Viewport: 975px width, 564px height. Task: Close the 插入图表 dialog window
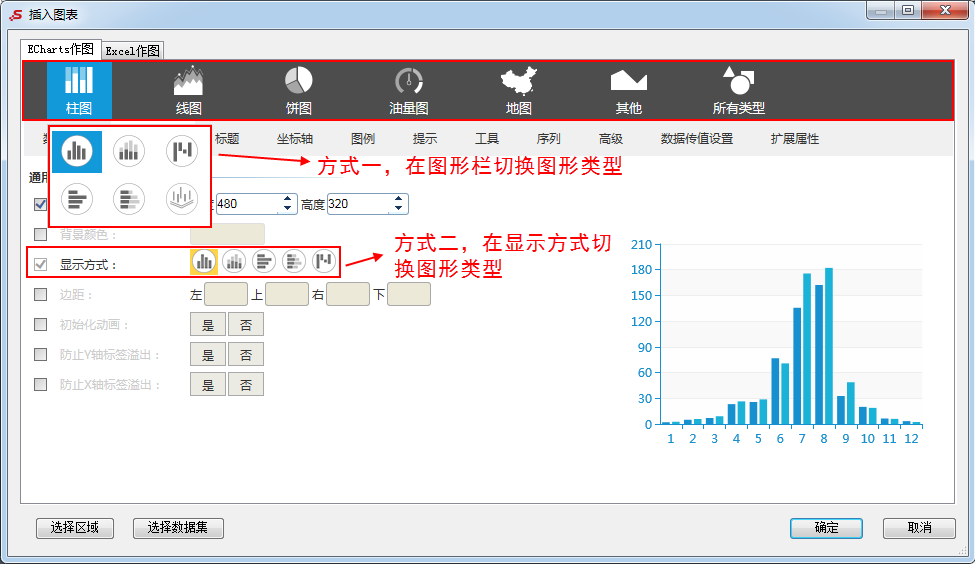coord(945,10)
